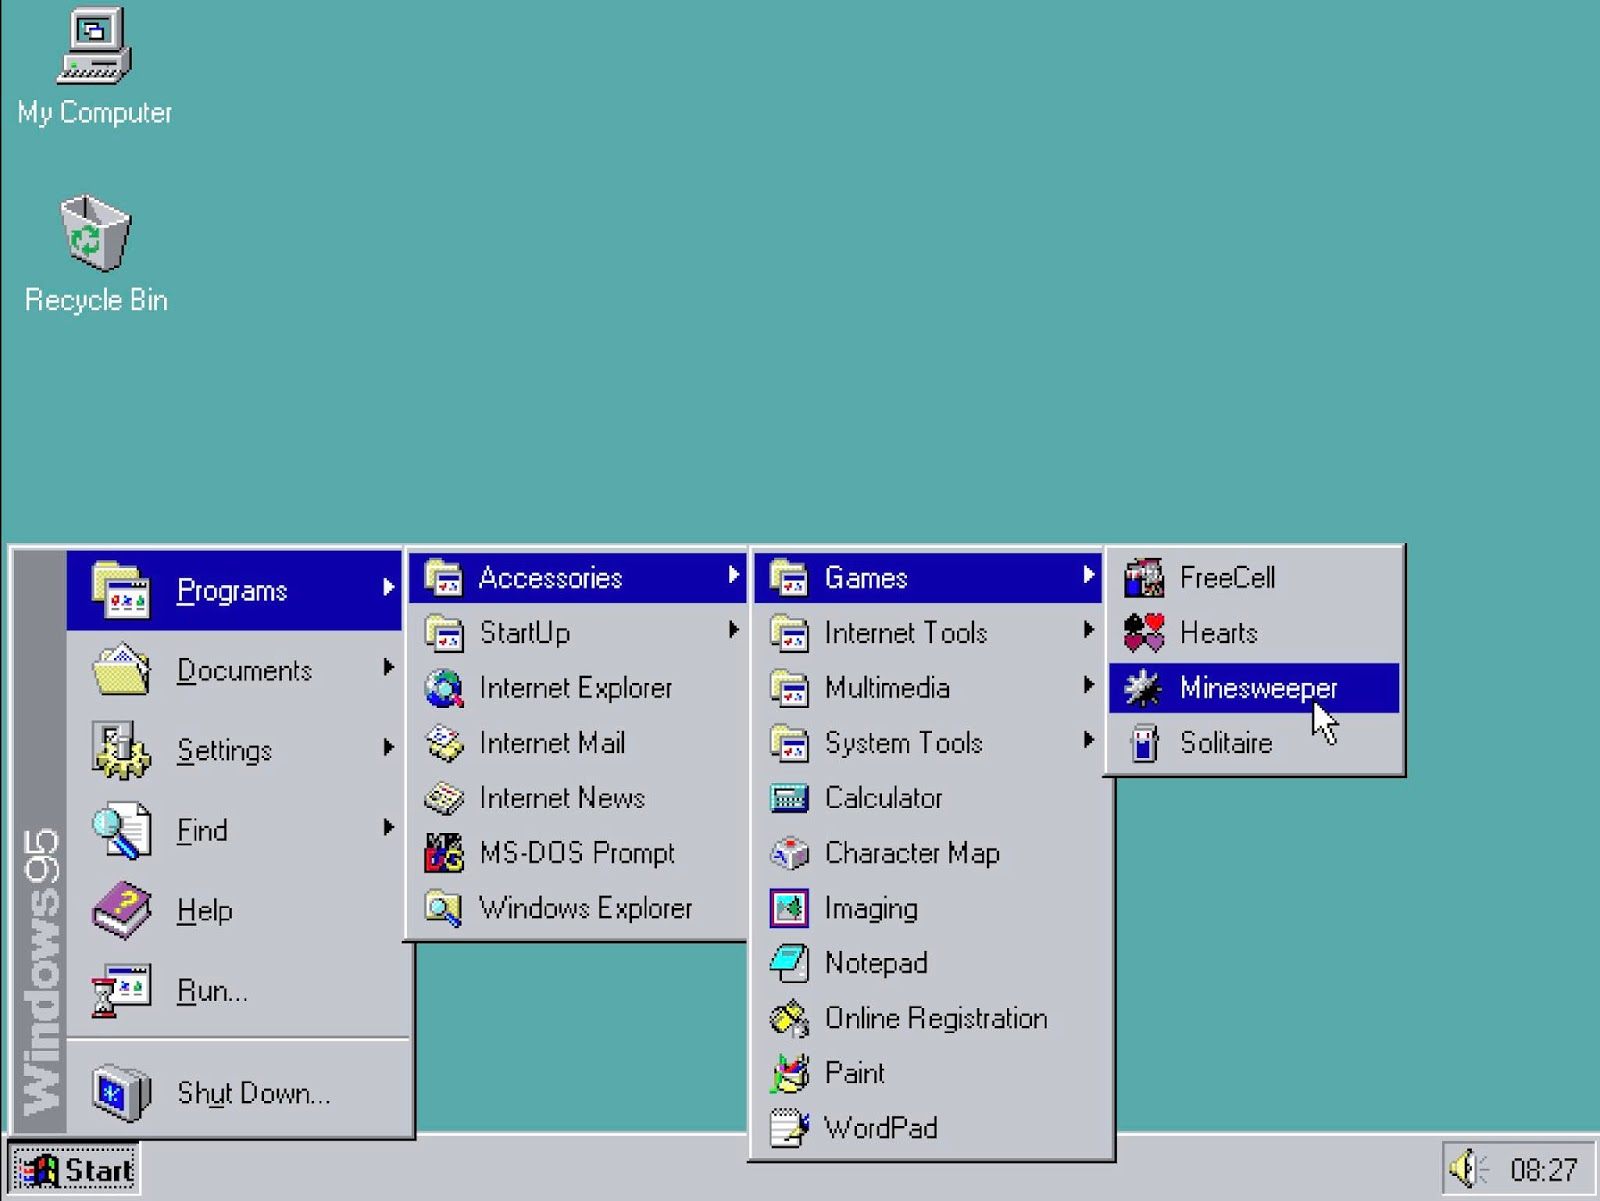Click the Calculator icon
This screenshot has width=1600, height=1201.
[x=789, y=798]
